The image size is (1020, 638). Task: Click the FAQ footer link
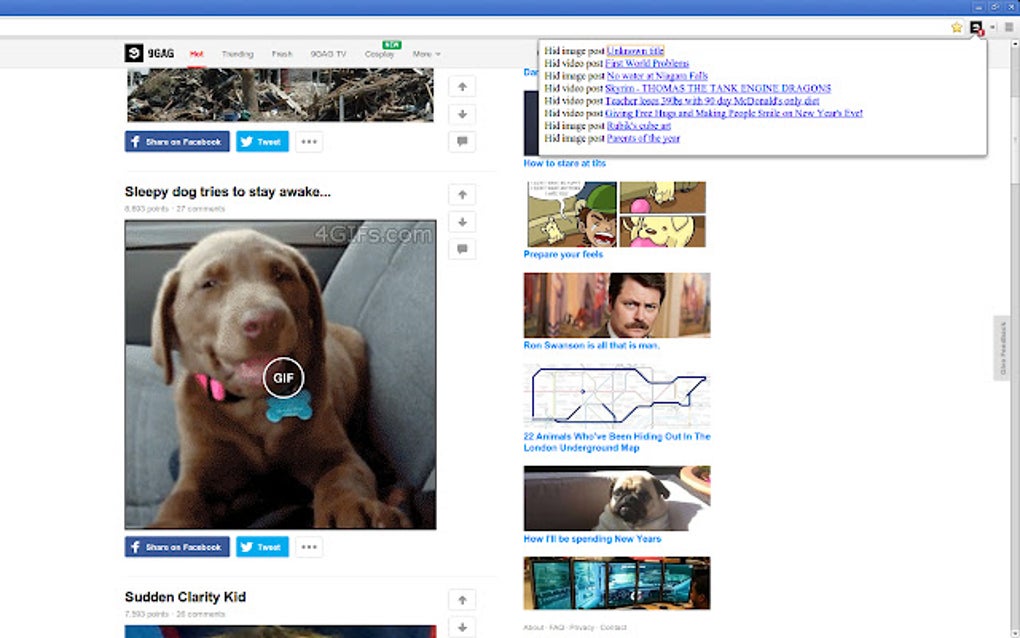pos(558,629)
